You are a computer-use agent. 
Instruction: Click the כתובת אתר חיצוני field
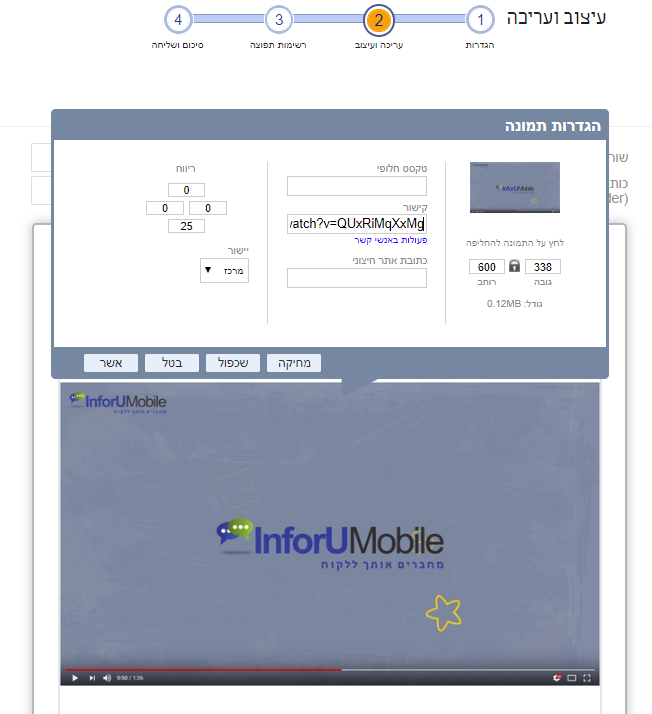(357, 278)
